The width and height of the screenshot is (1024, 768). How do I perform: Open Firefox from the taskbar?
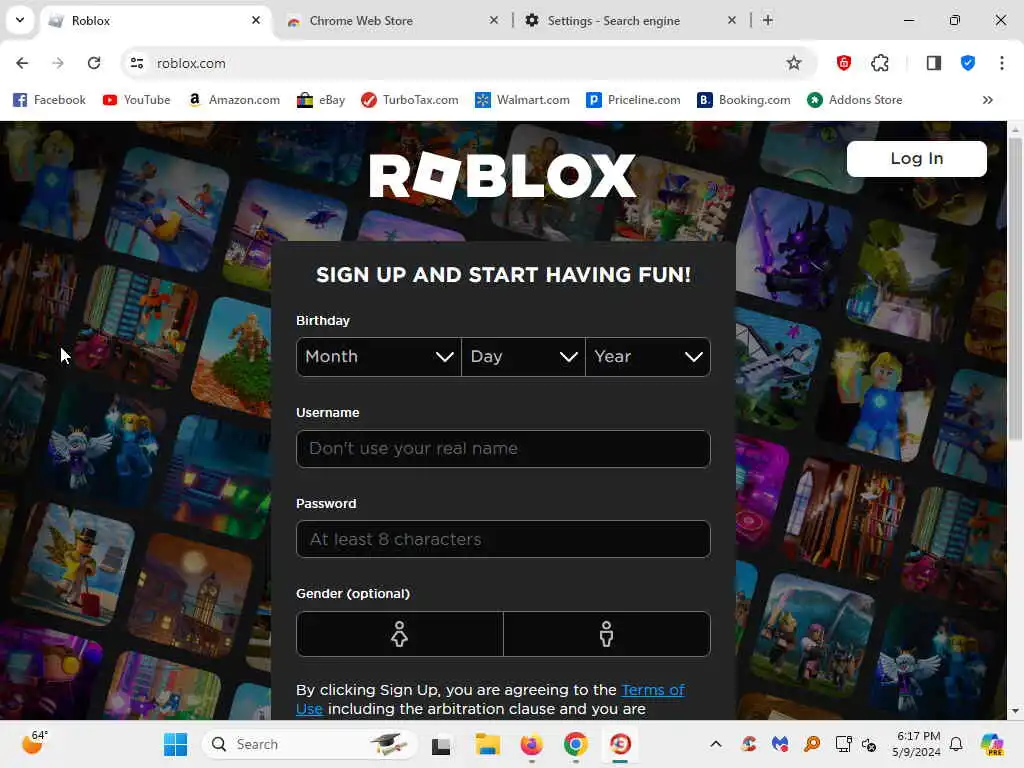click(532, 744)
